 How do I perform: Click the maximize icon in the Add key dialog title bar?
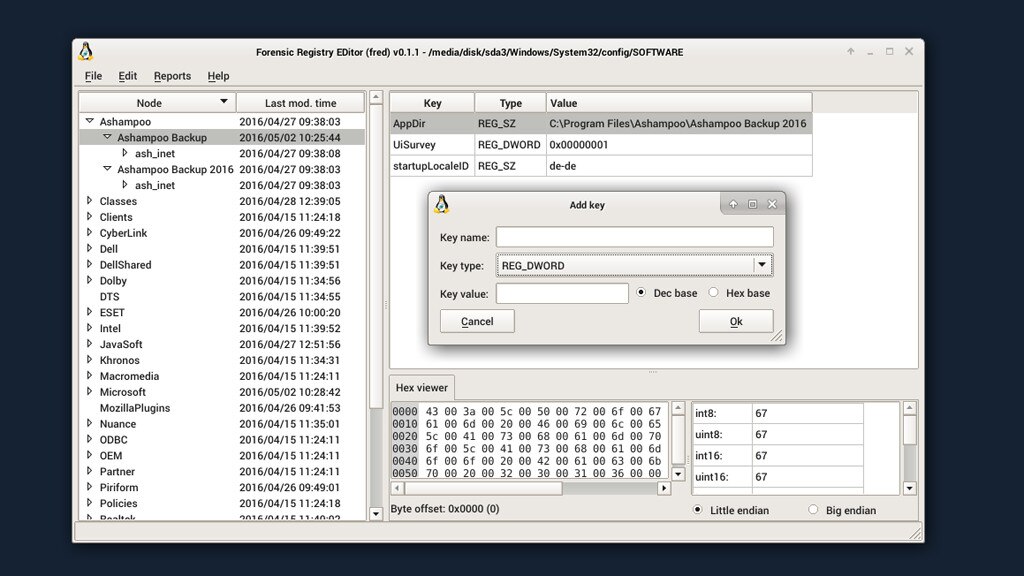click(x=752, y=204)
